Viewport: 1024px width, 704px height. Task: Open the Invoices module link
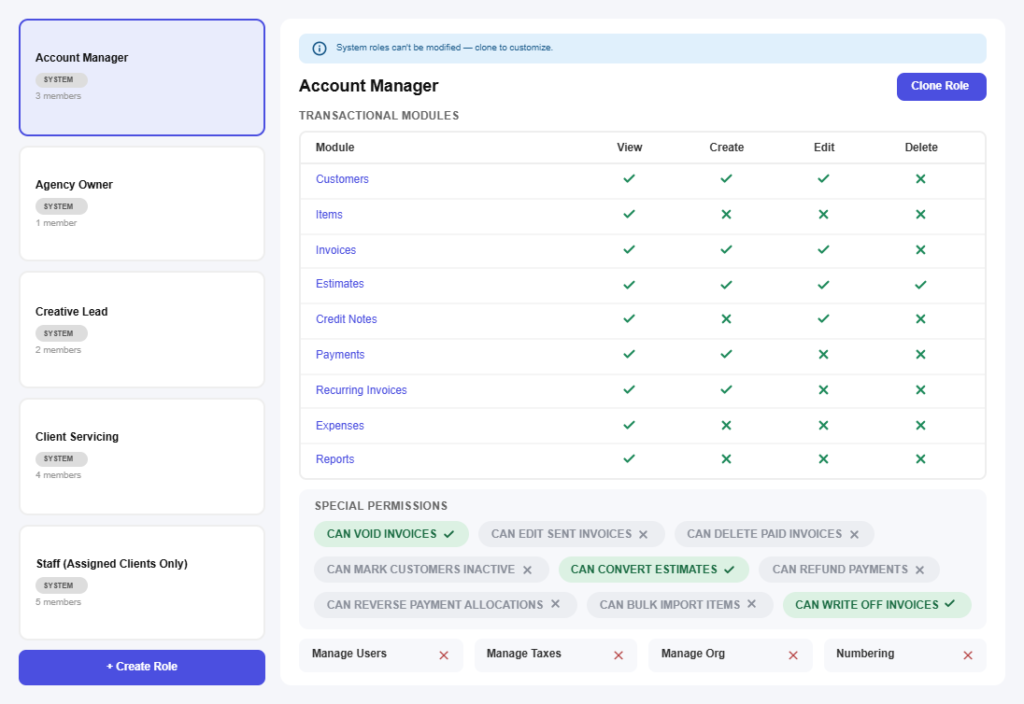(336, 250)
